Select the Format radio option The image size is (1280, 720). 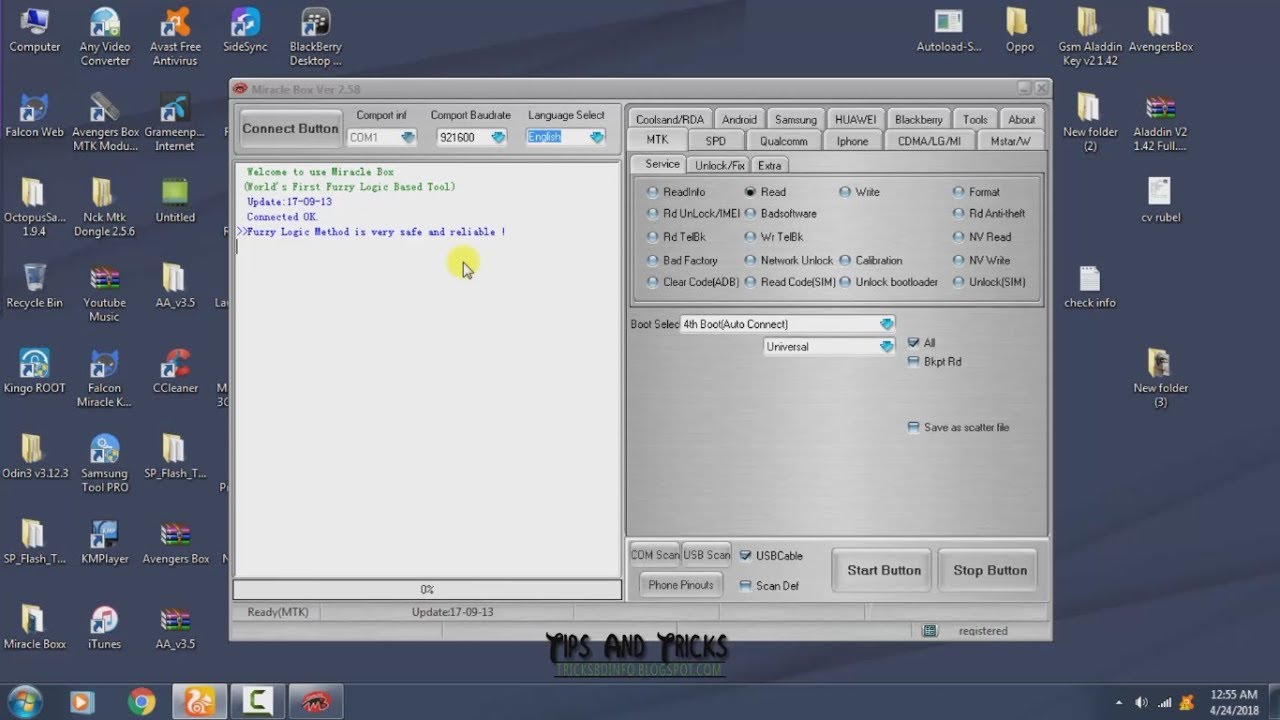point(976,192)
